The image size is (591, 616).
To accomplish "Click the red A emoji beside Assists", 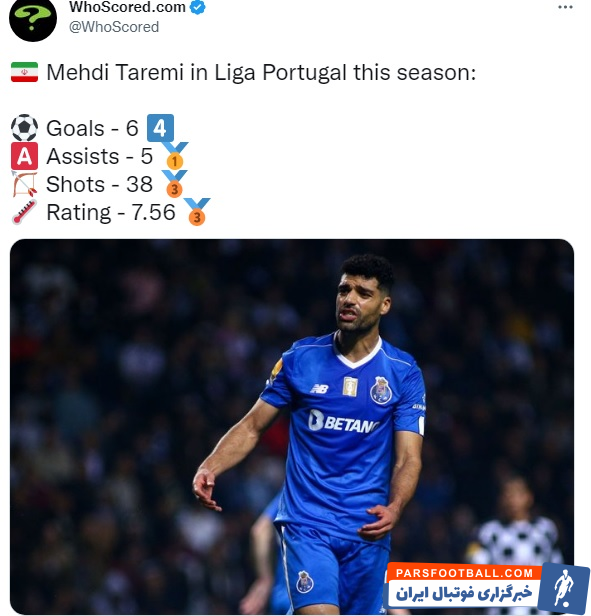I will 24,156.
